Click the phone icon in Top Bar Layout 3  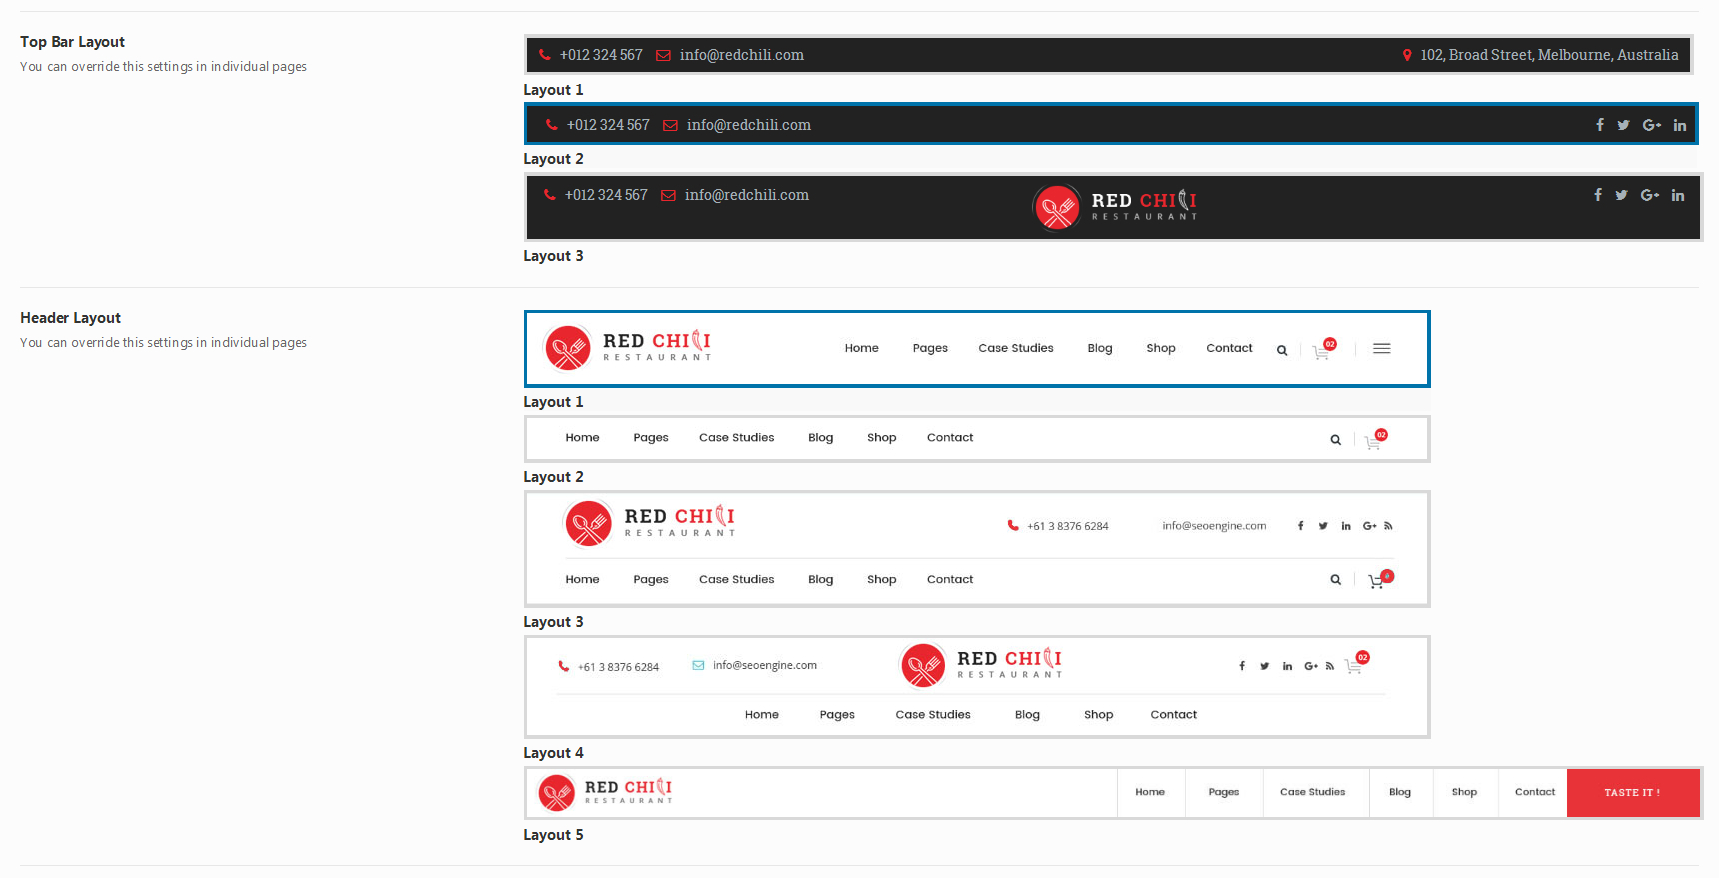click(549, 195)
